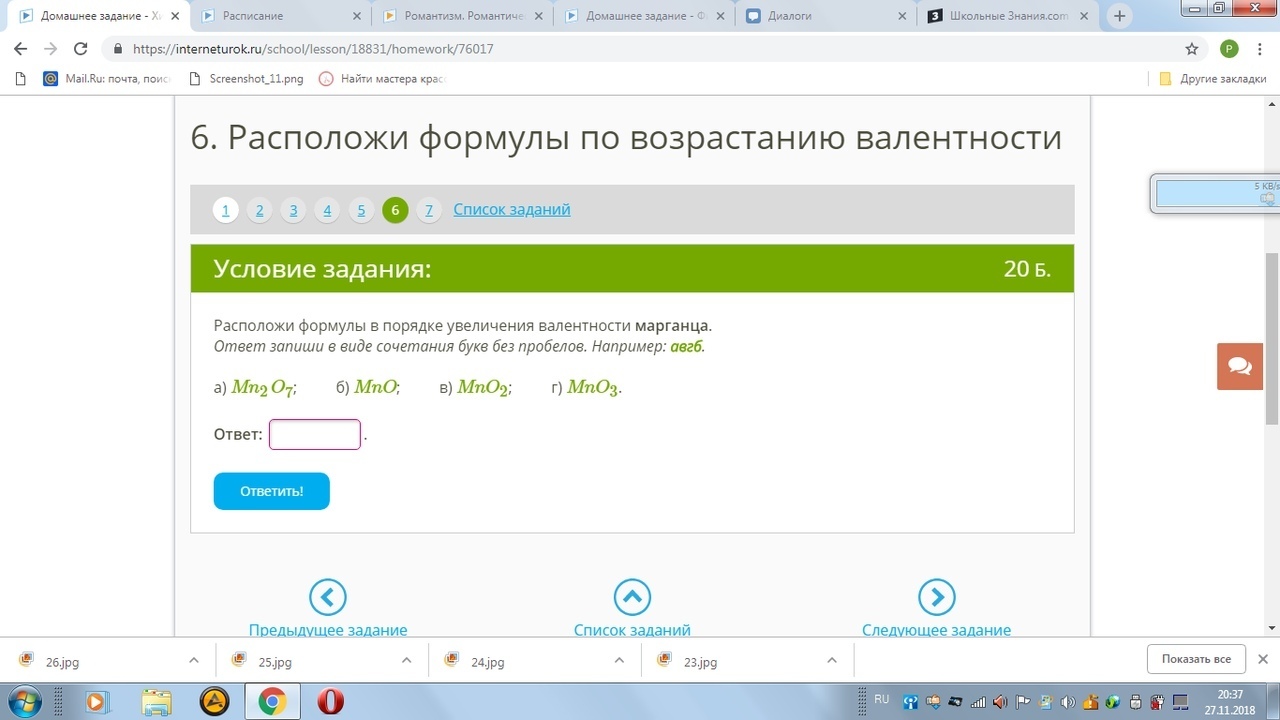
Task: Open the Windows Start menu
Action: point(24,701)
